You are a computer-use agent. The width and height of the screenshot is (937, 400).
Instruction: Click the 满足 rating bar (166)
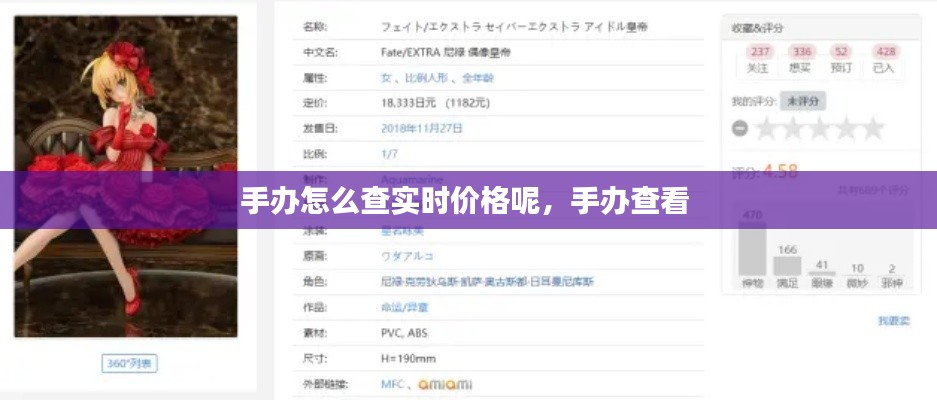(x=787, y=266)
